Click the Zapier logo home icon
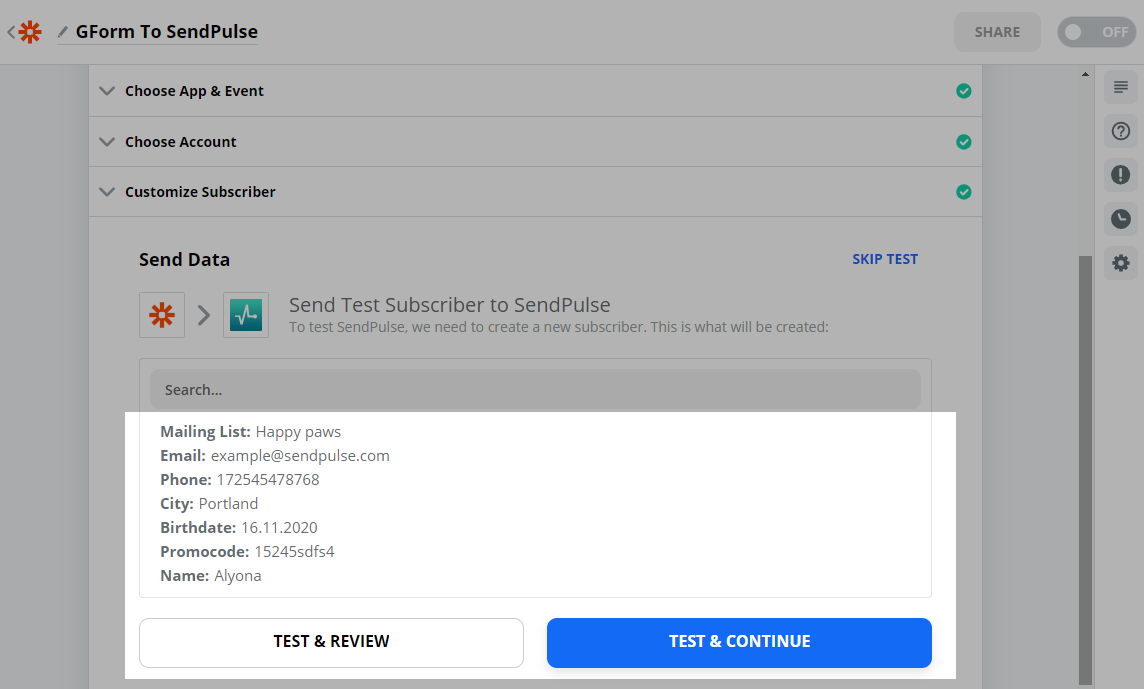The width and height of the screenshot is (1144, 689). [x=30, y=32]
